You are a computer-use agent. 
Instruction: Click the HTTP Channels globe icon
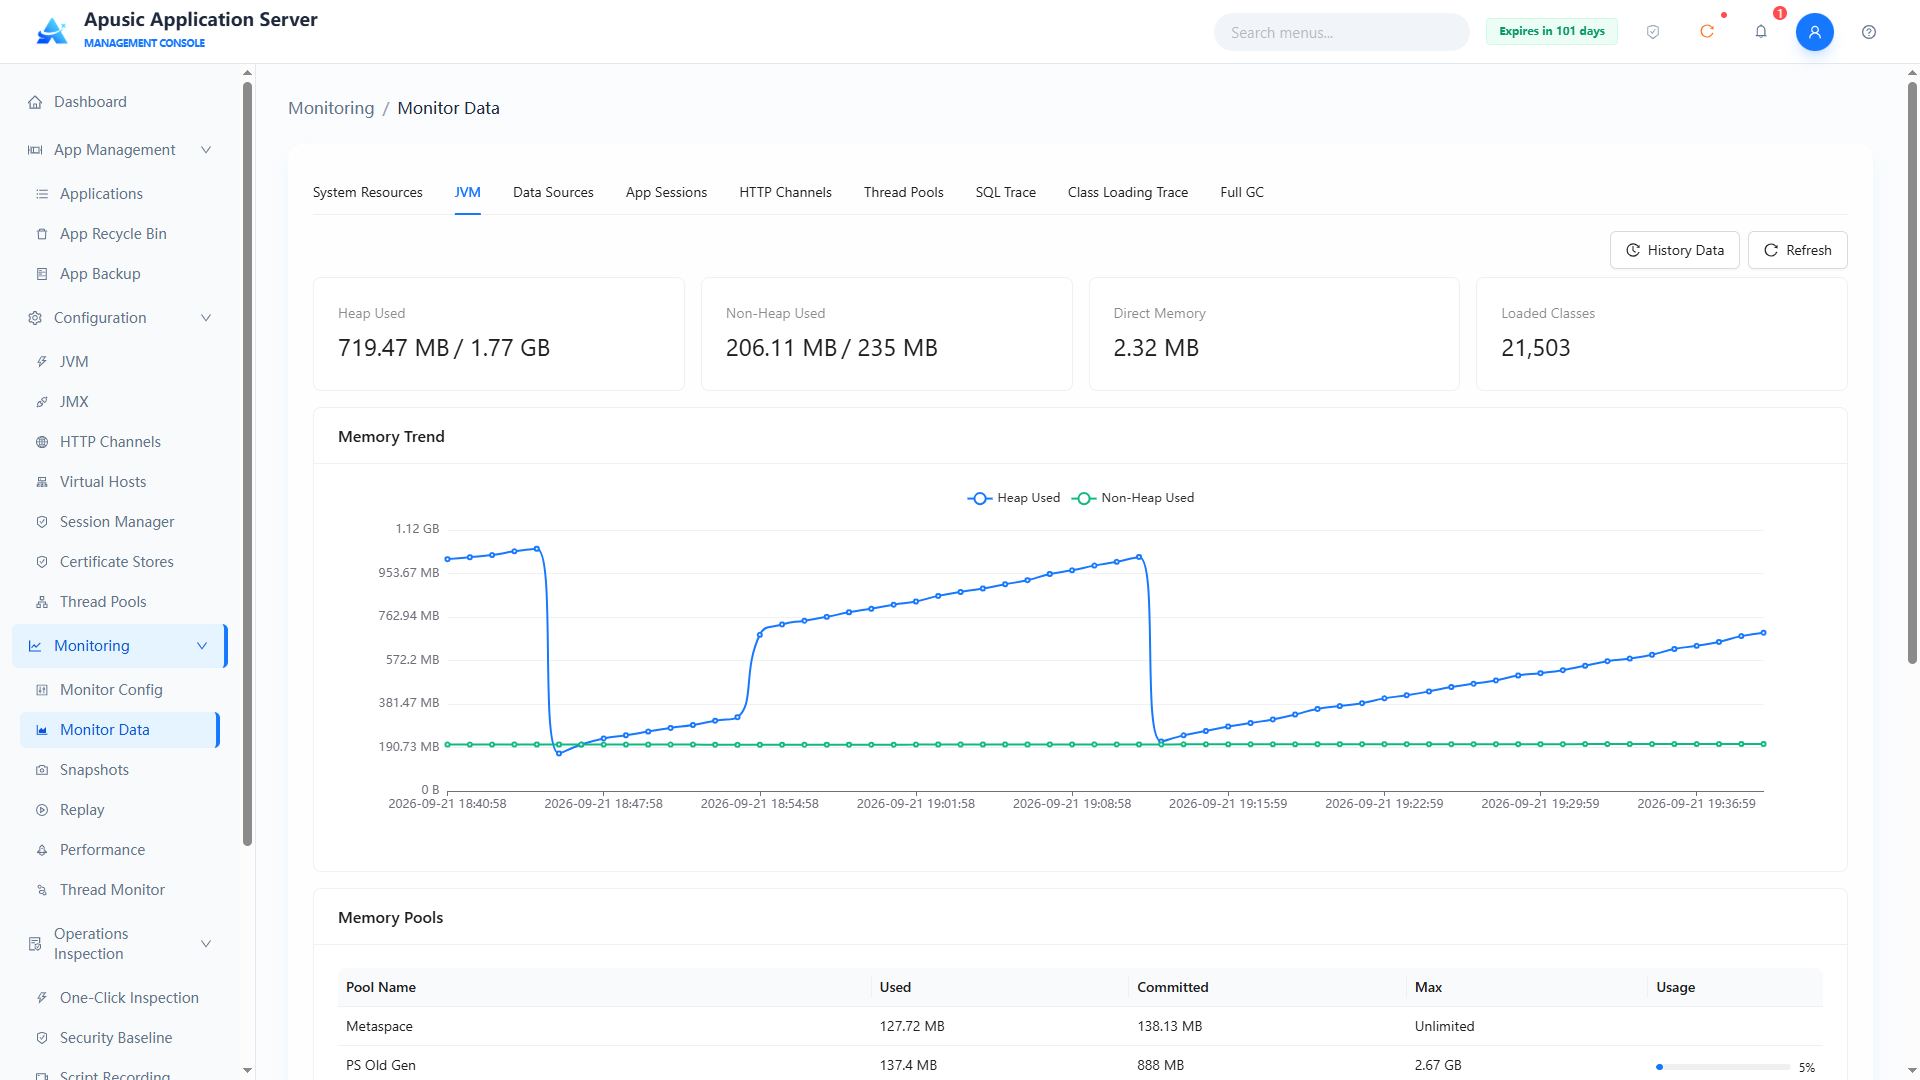pos(42,442)
